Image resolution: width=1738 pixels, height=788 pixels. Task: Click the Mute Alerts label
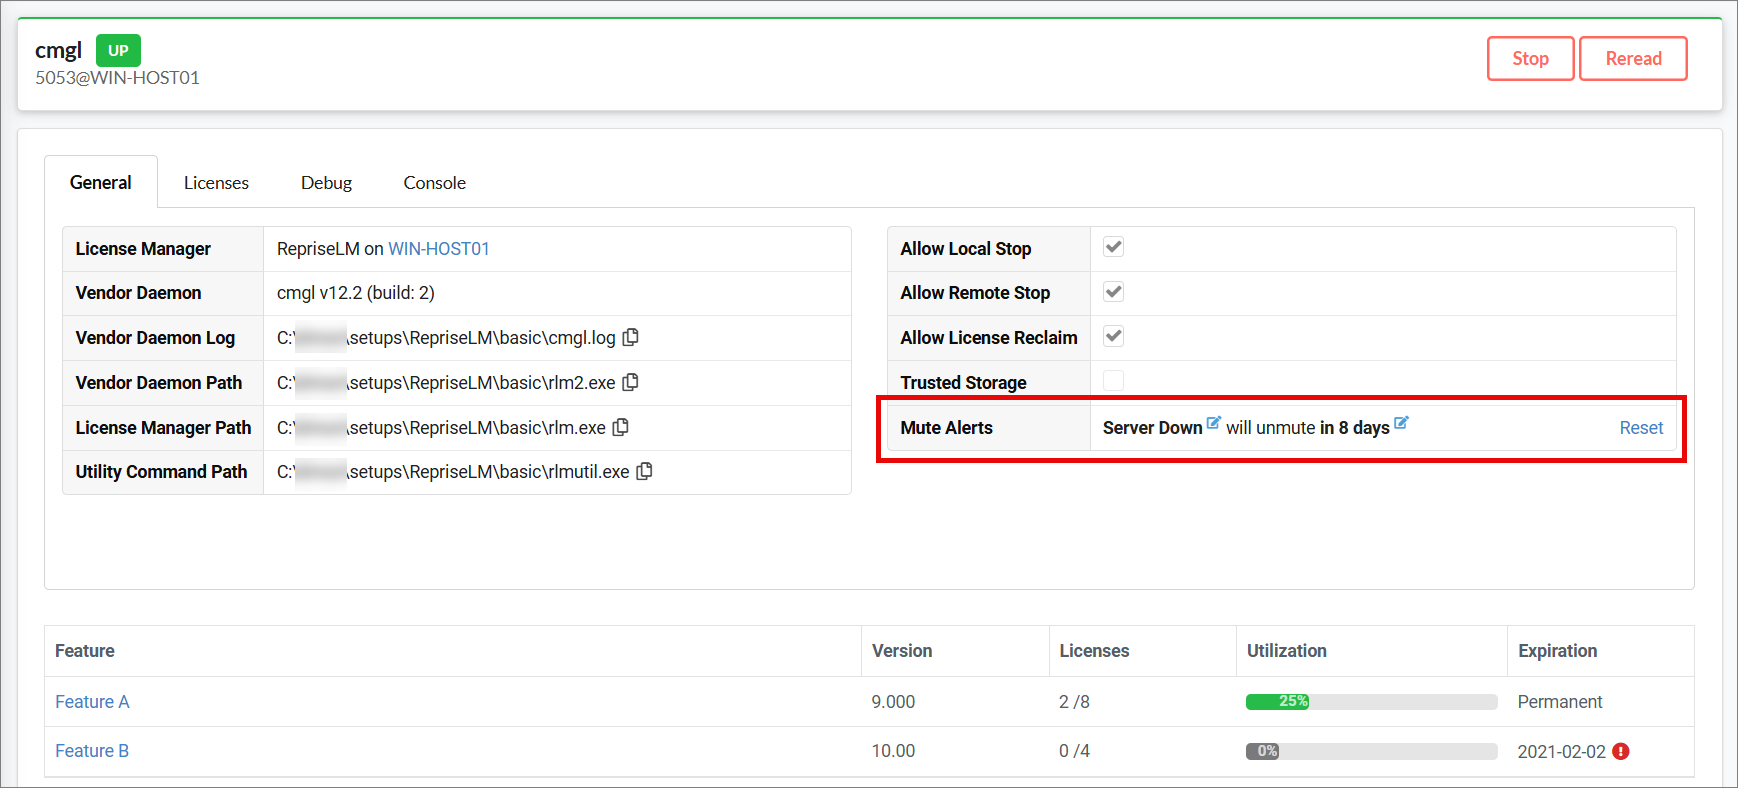point(946,428)
